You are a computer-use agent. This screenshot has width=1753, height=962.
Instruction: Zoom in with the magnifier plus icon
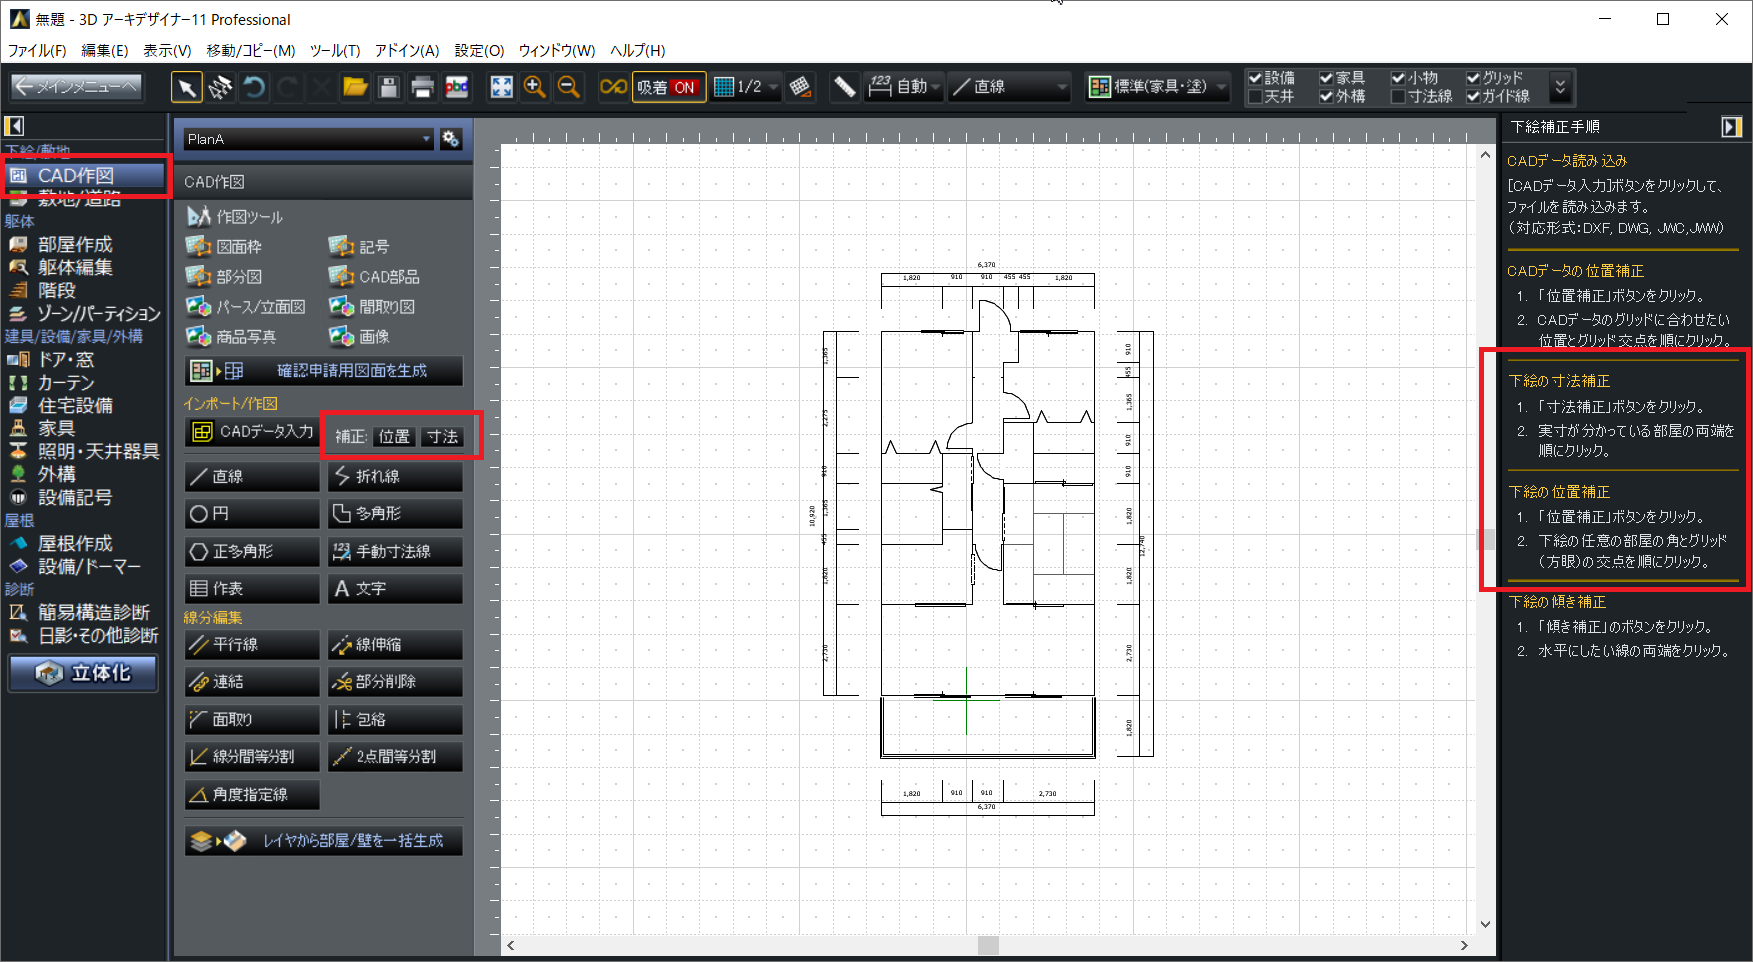point(535,88)
